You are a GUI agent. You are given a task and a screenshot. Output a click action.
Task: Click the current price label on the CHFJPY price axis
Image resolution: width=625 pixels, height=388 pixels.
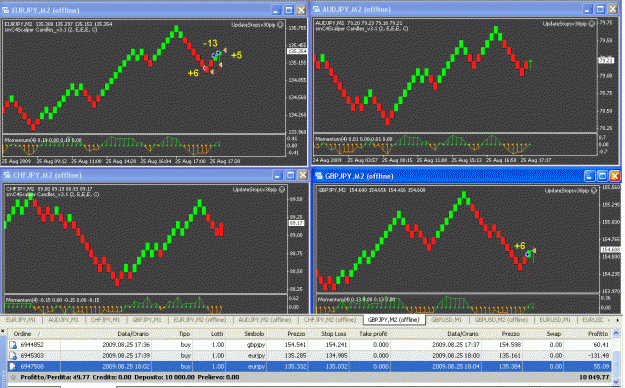click(296, 223)
